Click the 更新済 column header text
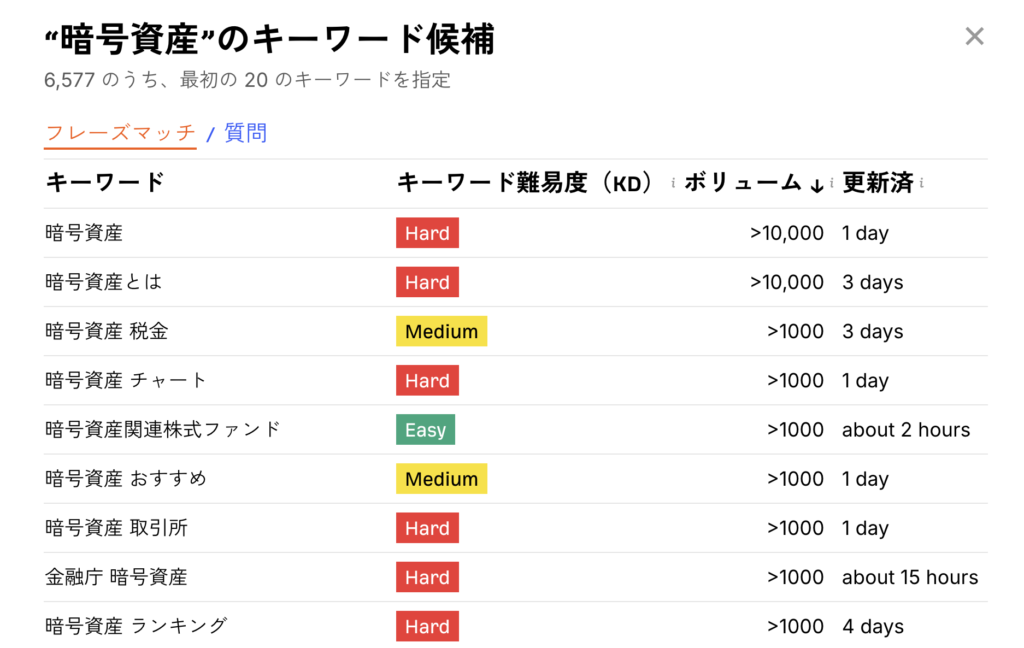1024x648 pixels. pyautogui.click(x=877, y=183)
